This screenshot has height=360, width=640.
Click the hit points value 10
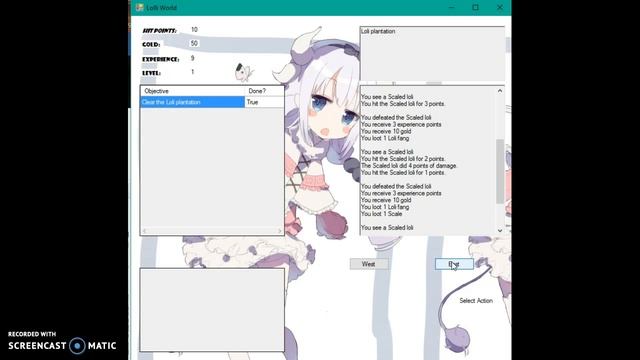tap(194, 30)
